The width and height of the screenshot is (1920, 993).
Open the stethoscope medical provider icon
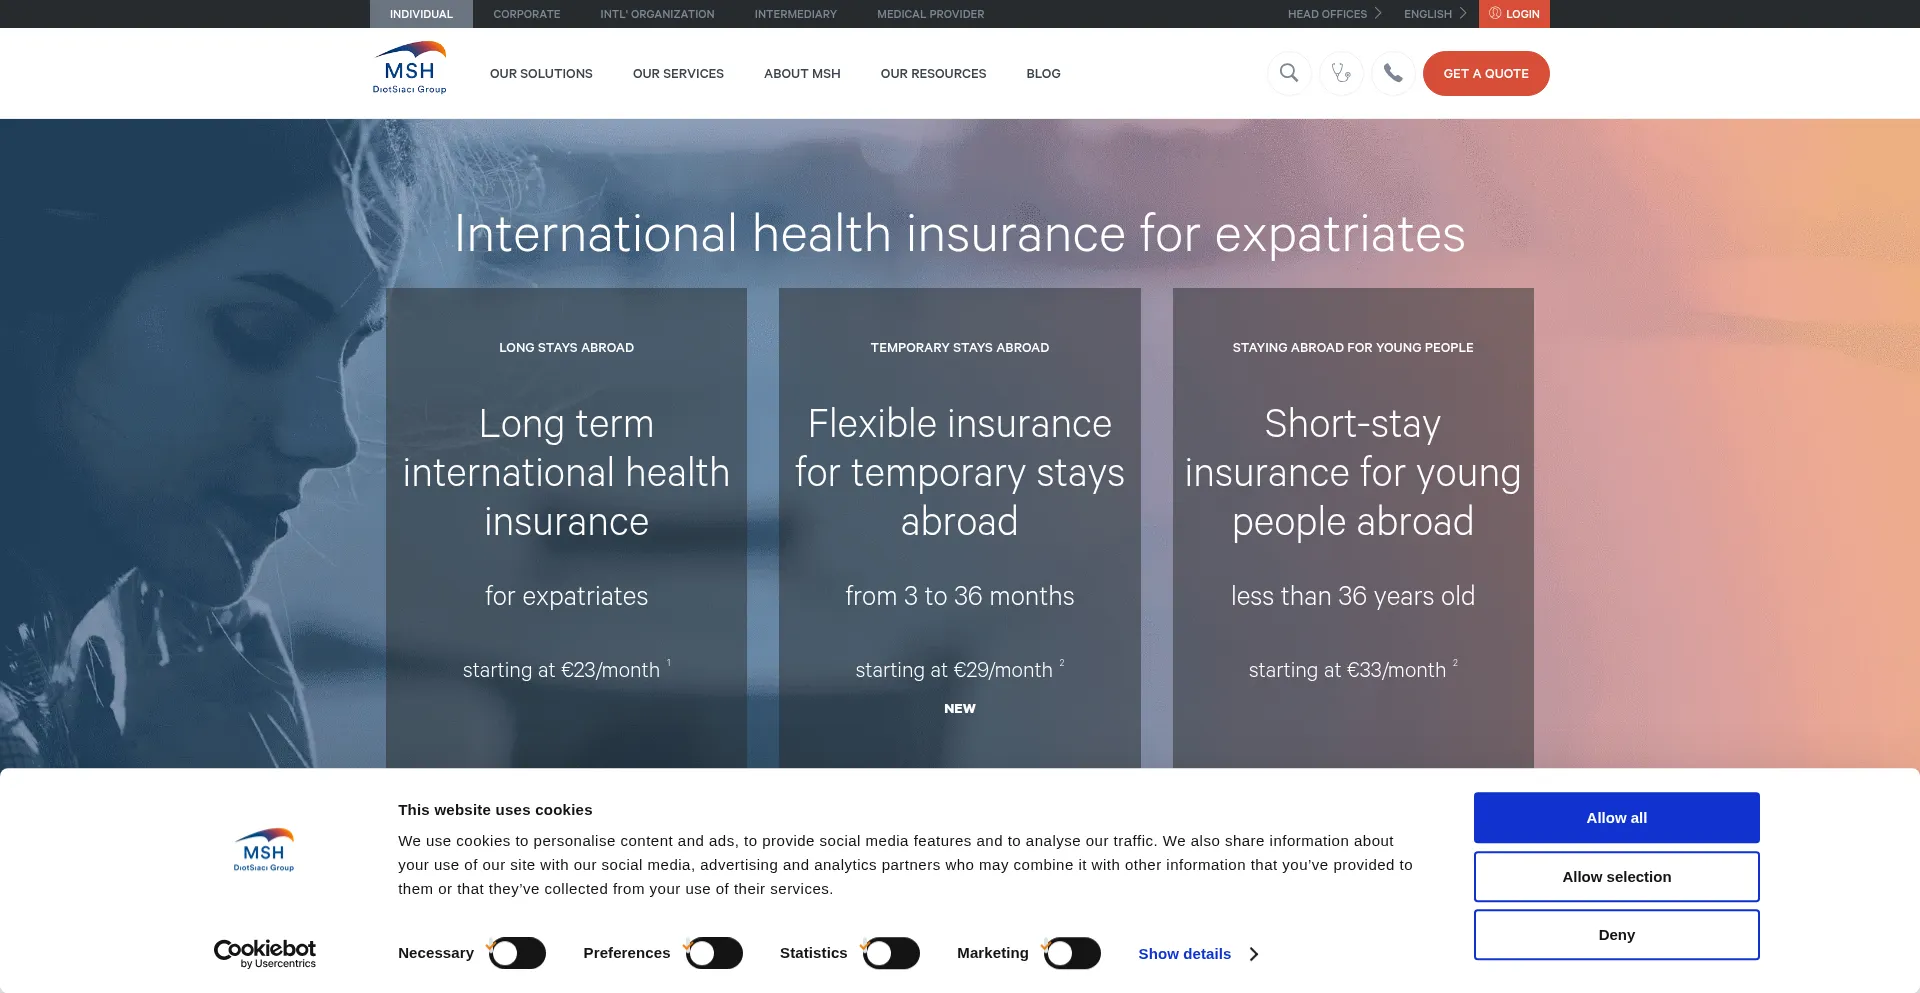point(1341,73)
